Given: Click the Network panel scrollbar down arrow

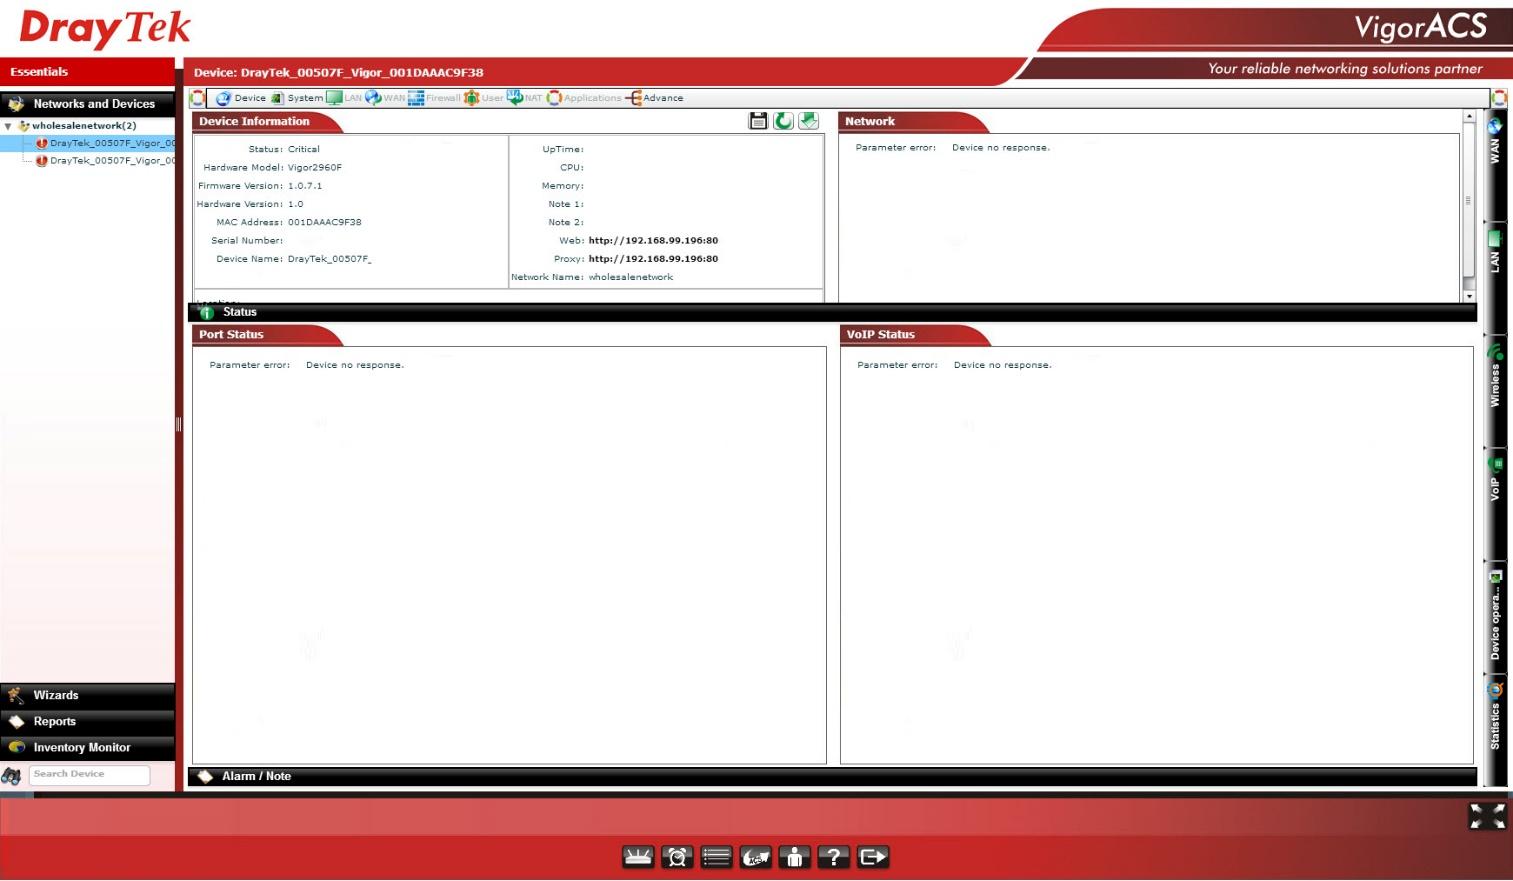Looking at the screenshot, I should coord(1469,296).
